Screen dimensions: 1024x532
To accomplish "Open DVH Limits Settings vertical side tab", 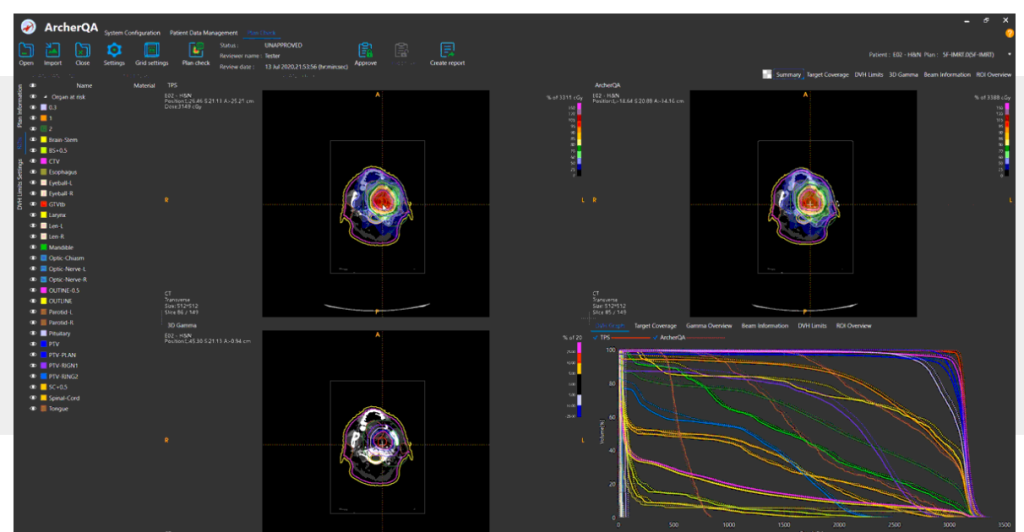I will (x=20, y=184).
